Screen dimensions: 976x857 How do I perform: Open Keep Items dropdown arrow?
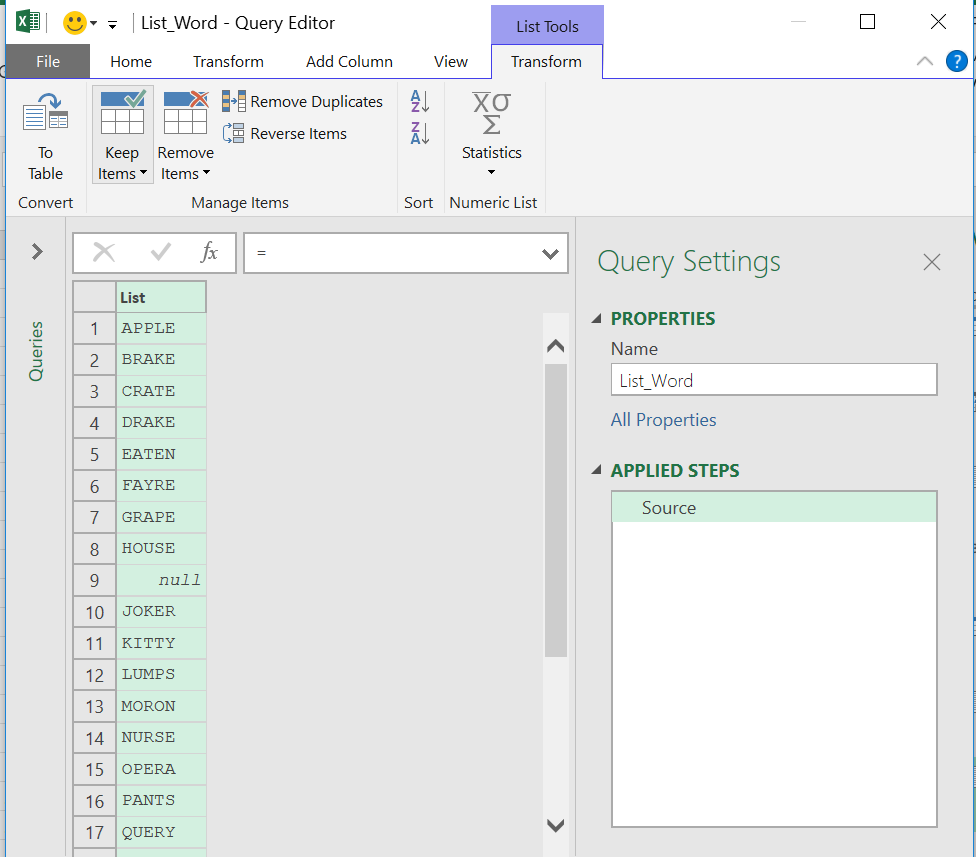click(x=143, y=172)
